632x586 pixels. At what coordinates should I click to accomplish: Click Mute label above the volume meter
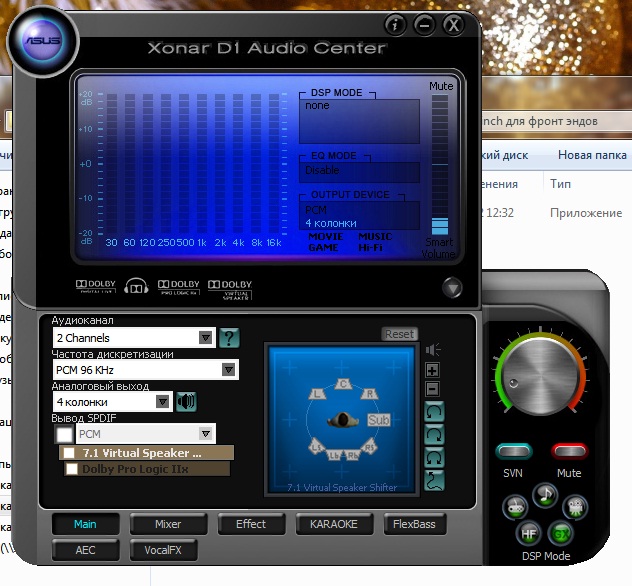pos(441,86)
